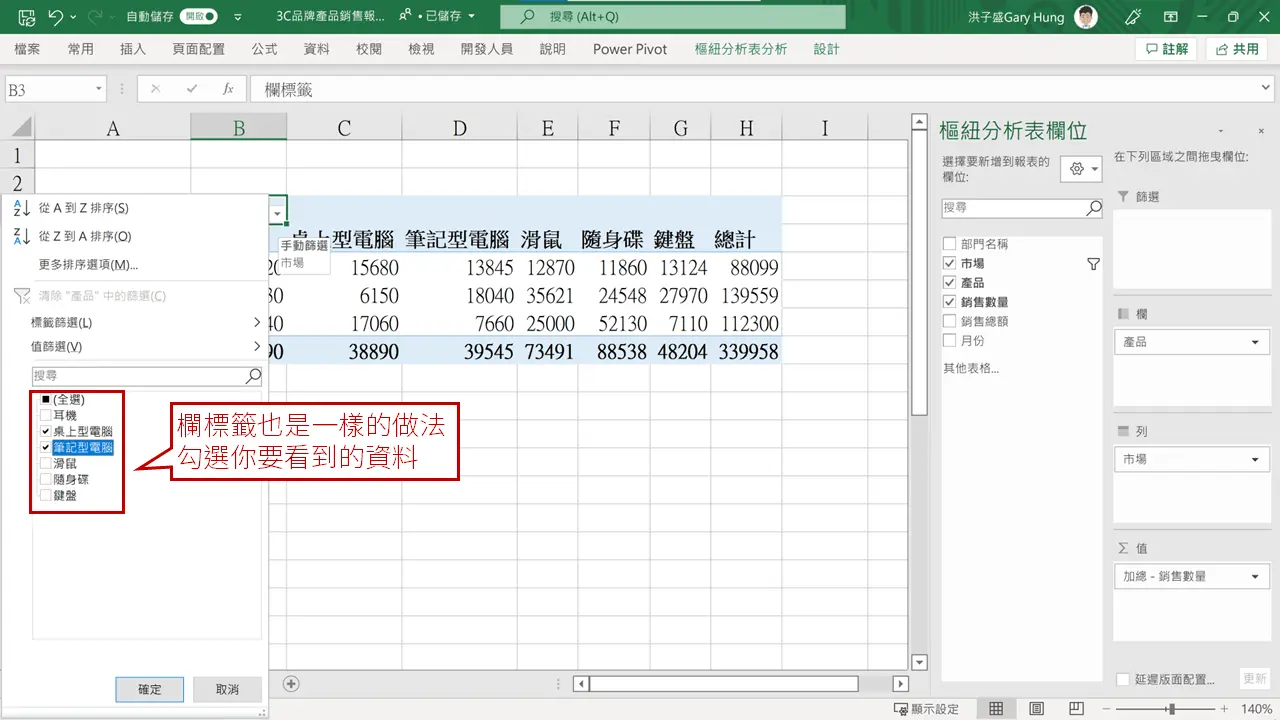Open the 產品 column area dropdown
The width and height of the screenshot is (1280, 720).
pos(1255,342)
